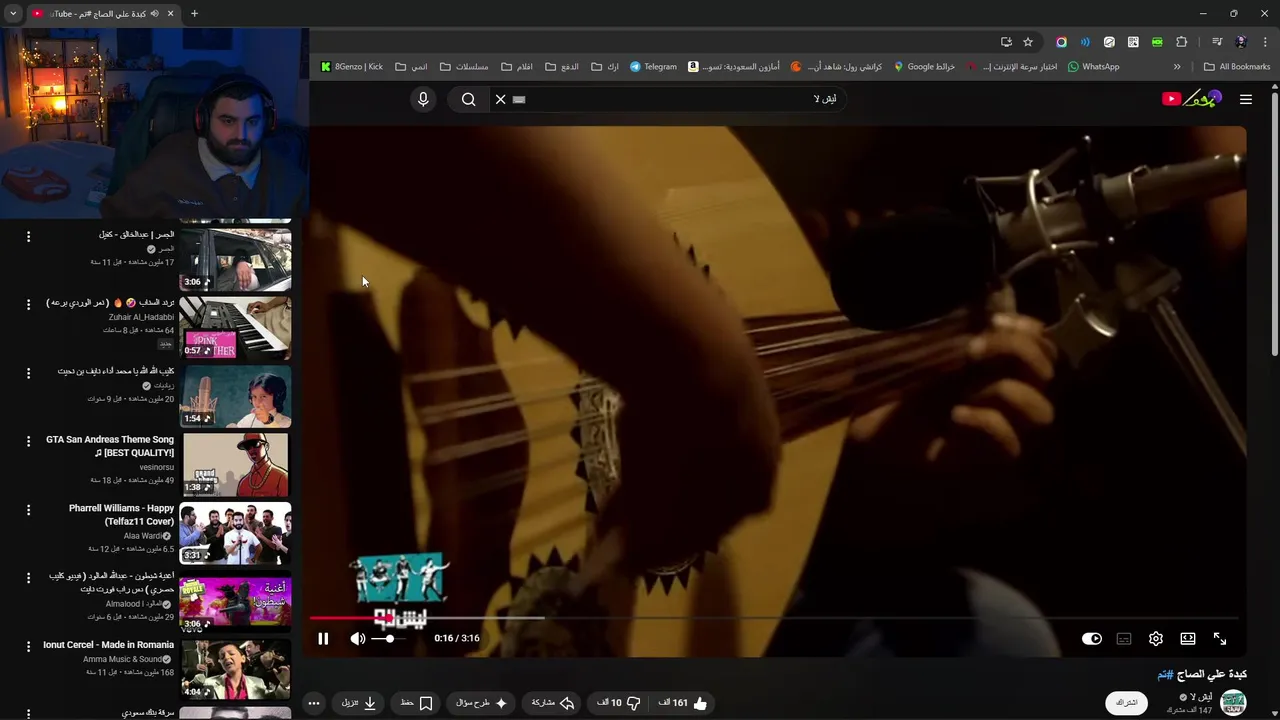The width and height of the screenshot is (1280, 720).
Task: Open the GTA San Andreas thumbnail
Action: [x=235, y=465]
